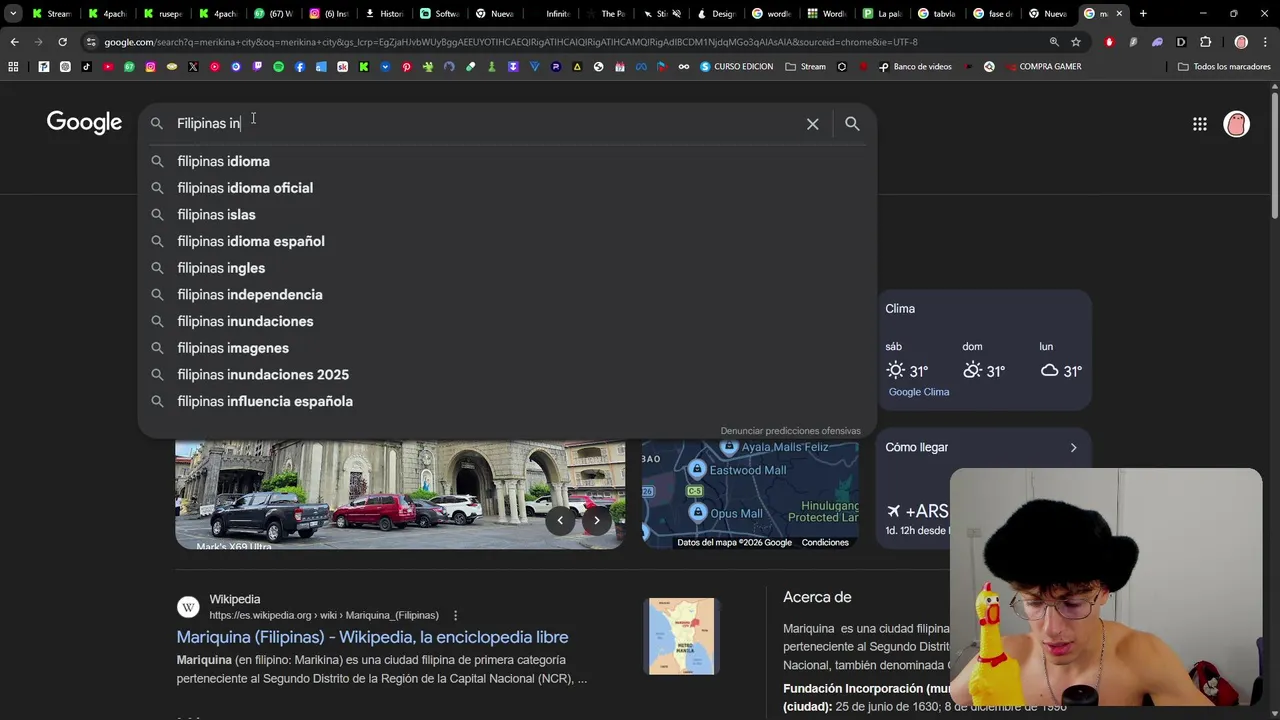
Task: Open the Twitch bookmark icon
Action: (257, 66)
